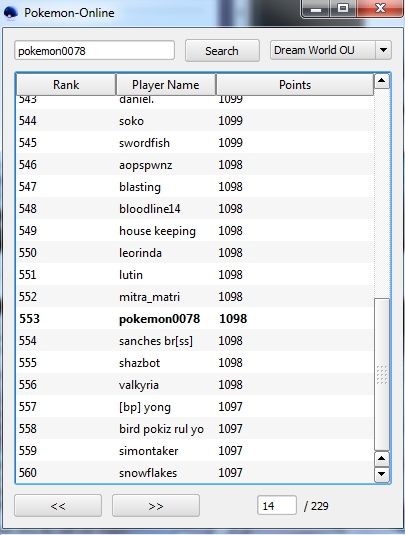The height and width of the screenshot is (535, 405).
Task: Click rank 544 cell
Action: click(x=28, y=121)
